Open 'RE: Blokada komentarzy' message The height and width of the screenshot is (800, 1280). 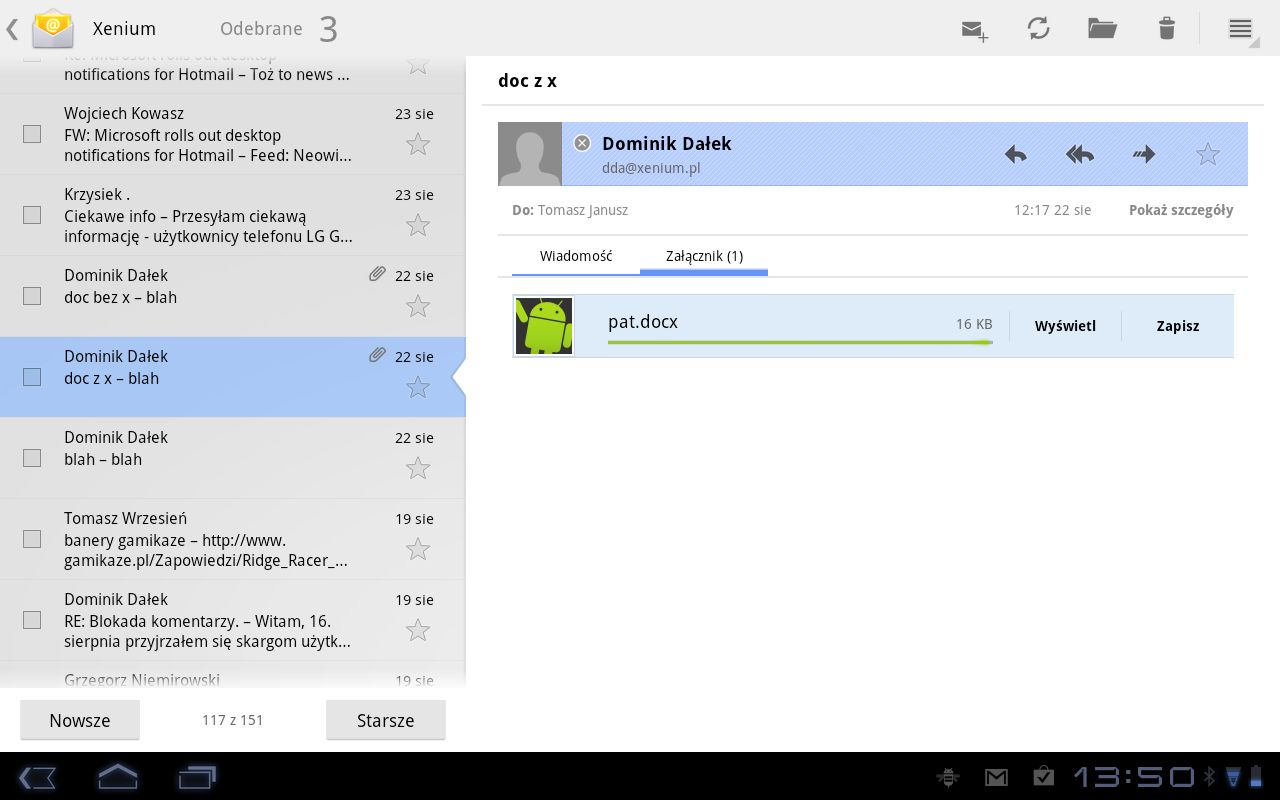coord(233,621)
